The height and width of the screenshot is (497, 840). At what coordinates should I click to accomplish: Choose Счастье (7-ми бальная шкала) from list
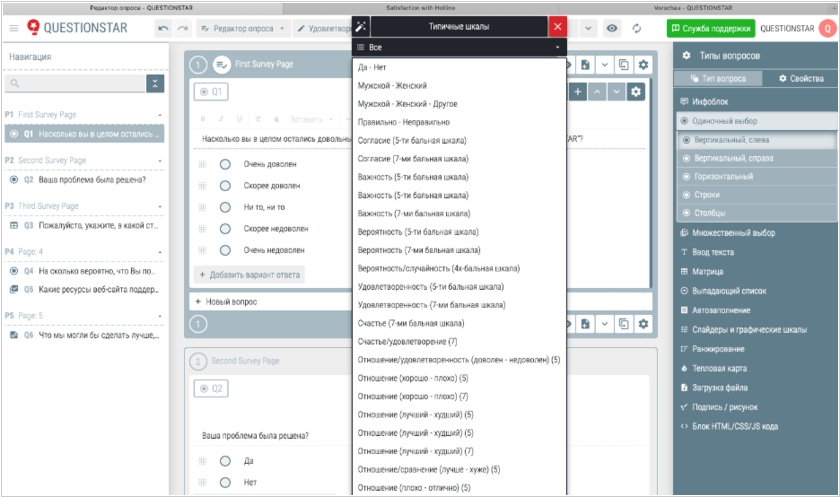click(459, 323)
